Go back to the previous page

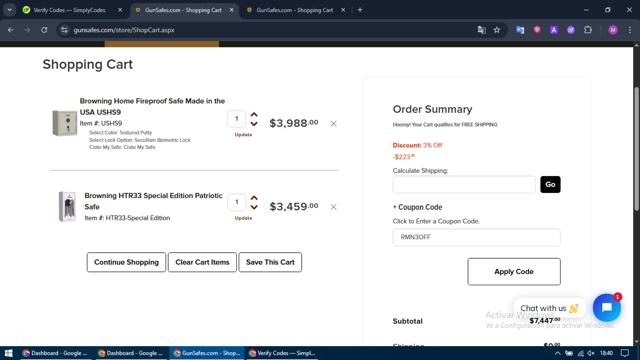pos(11,30)
